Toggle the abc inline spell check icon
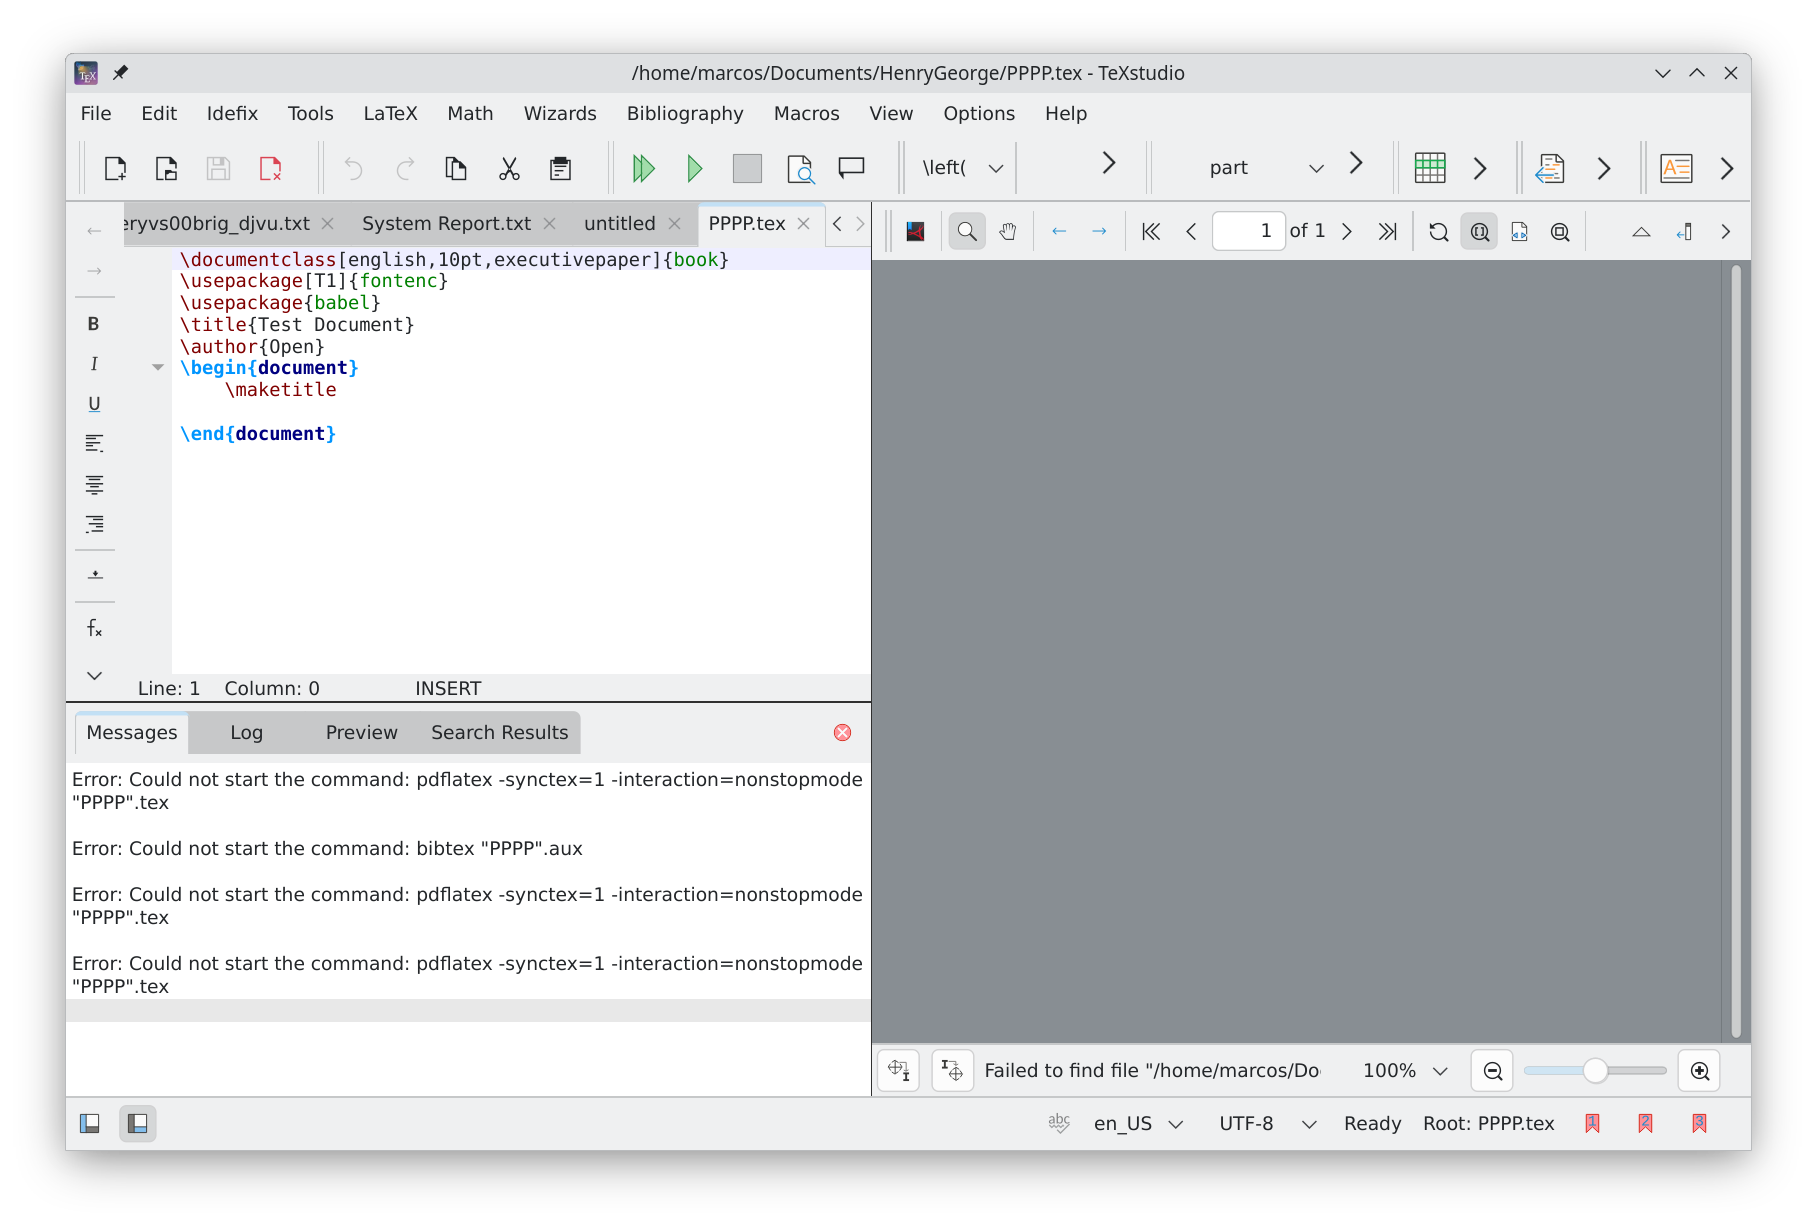 (1059, 1123)
